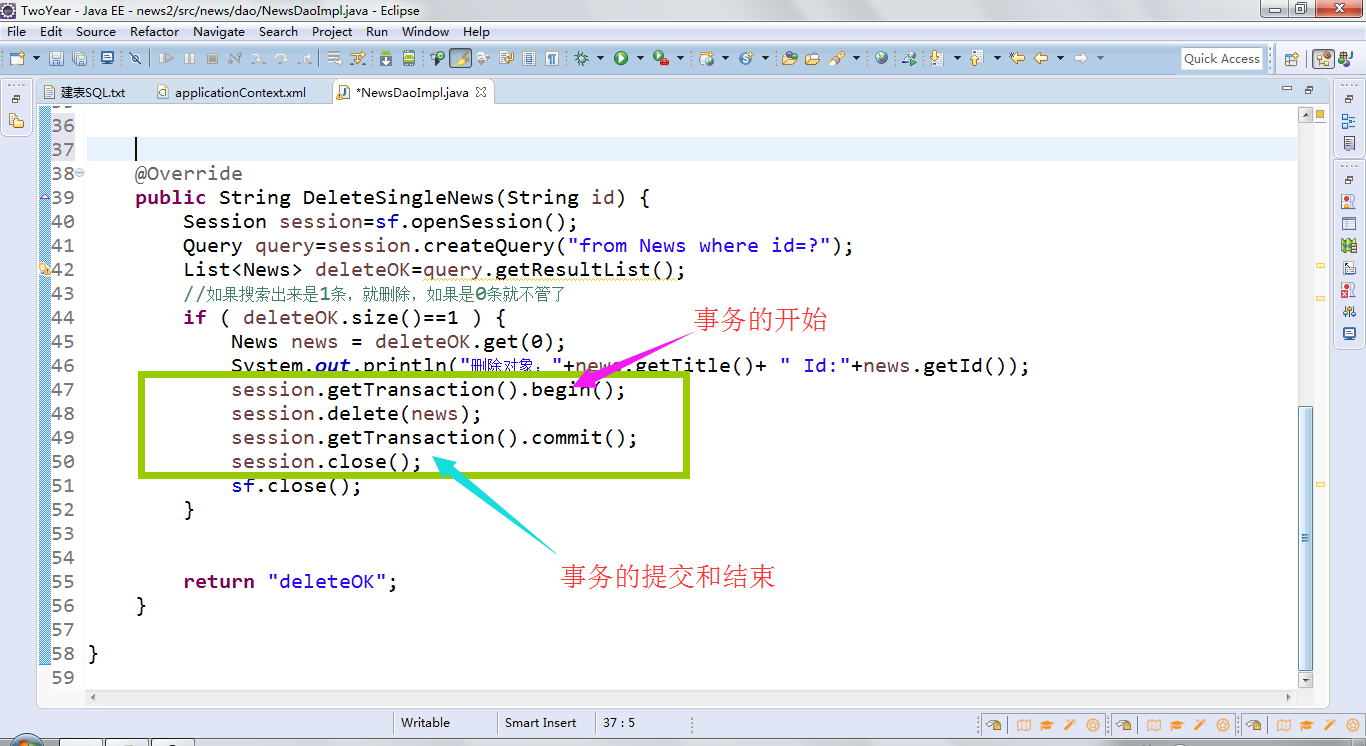
Task: Toggle Word Wrap in editor toolbar
Action: pyautogui.click(x=506, y=58)
